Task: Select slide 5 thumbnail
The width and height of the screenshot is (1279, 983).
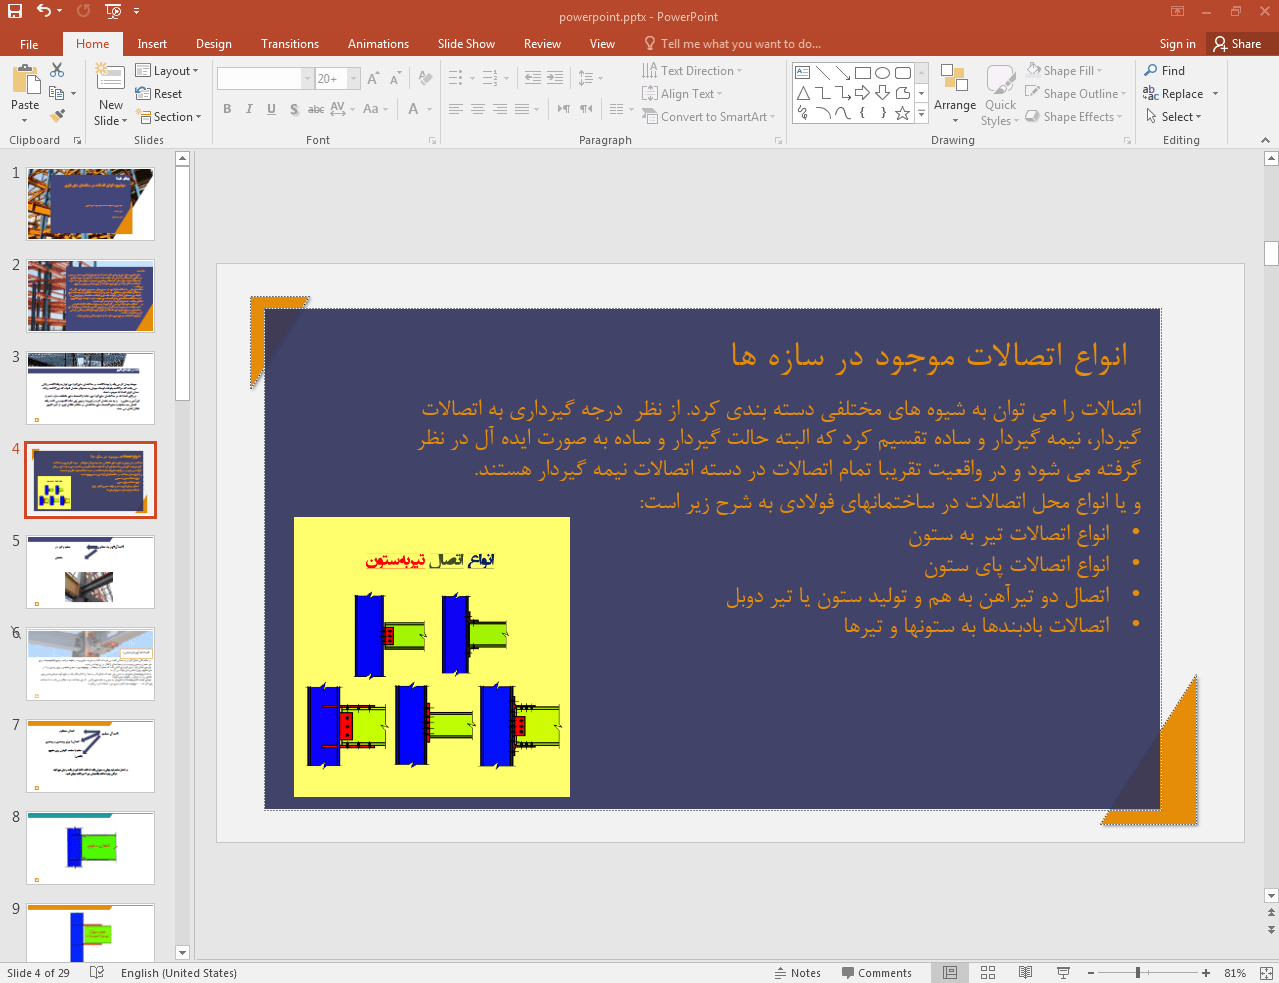Action: (x=90, y=572)
